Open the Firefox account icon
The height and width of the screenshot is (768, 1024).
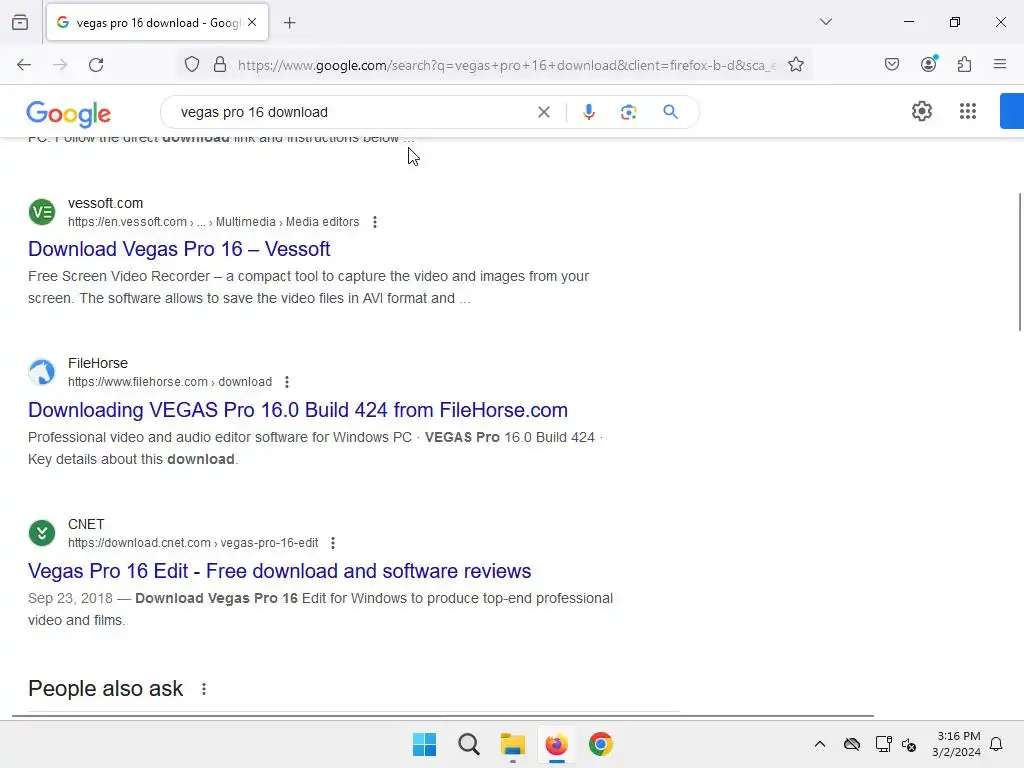[x=929, y=64]
